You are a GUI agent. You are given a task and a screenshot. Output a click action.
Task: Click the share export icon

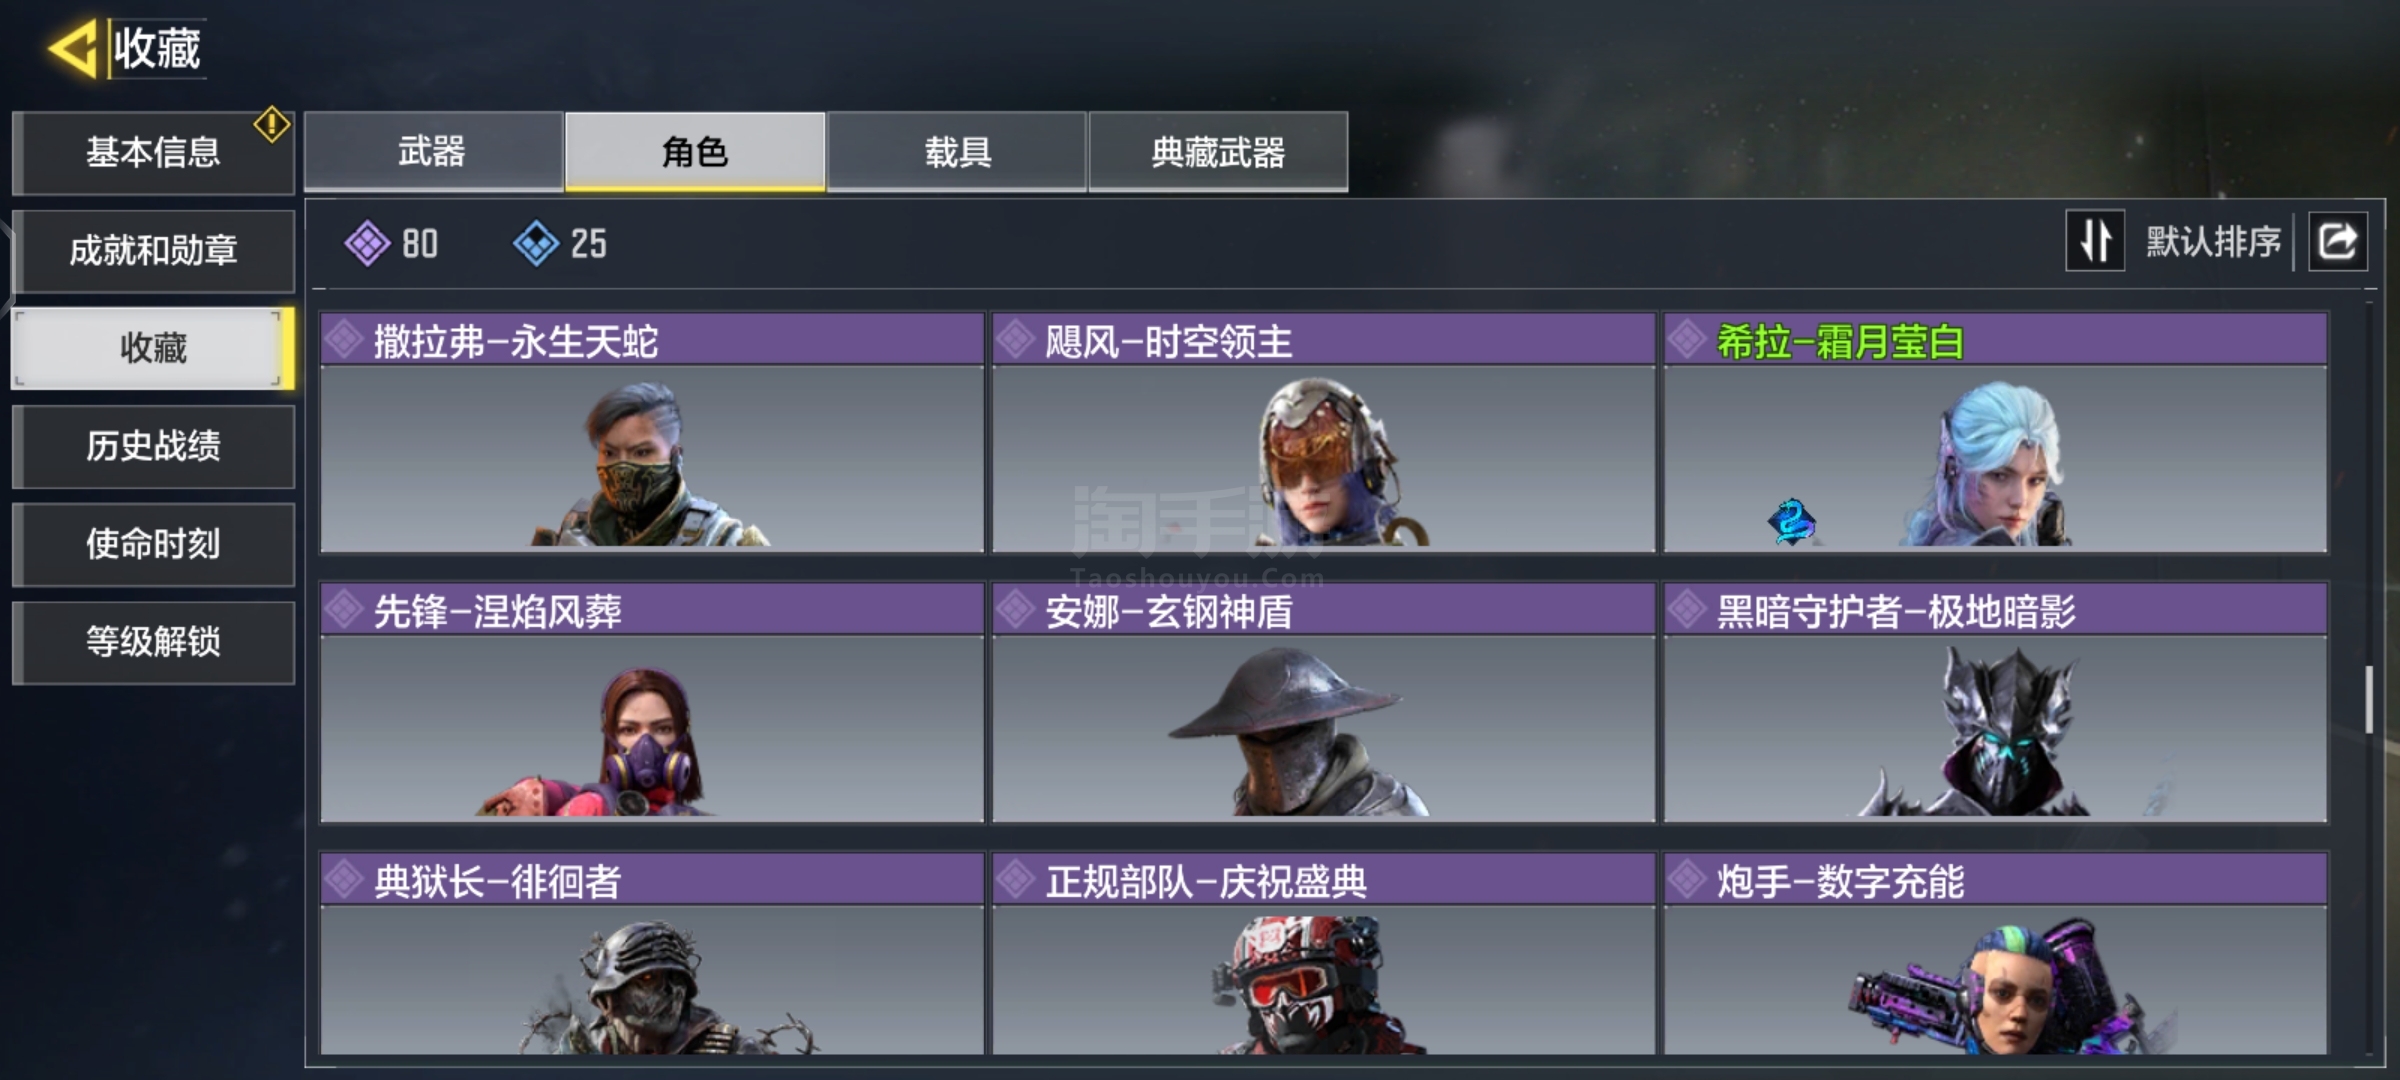click(x=2337, y=241)
